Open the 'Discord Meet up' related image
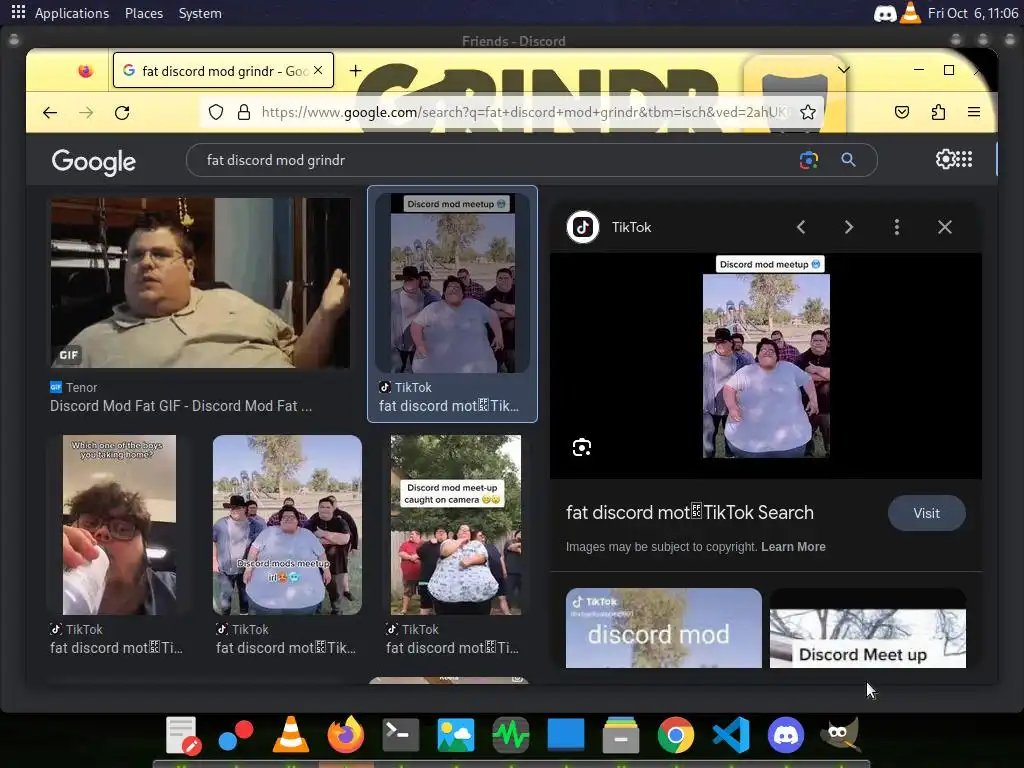This screenshot has height=768, width=1024. tap(867, 628)
